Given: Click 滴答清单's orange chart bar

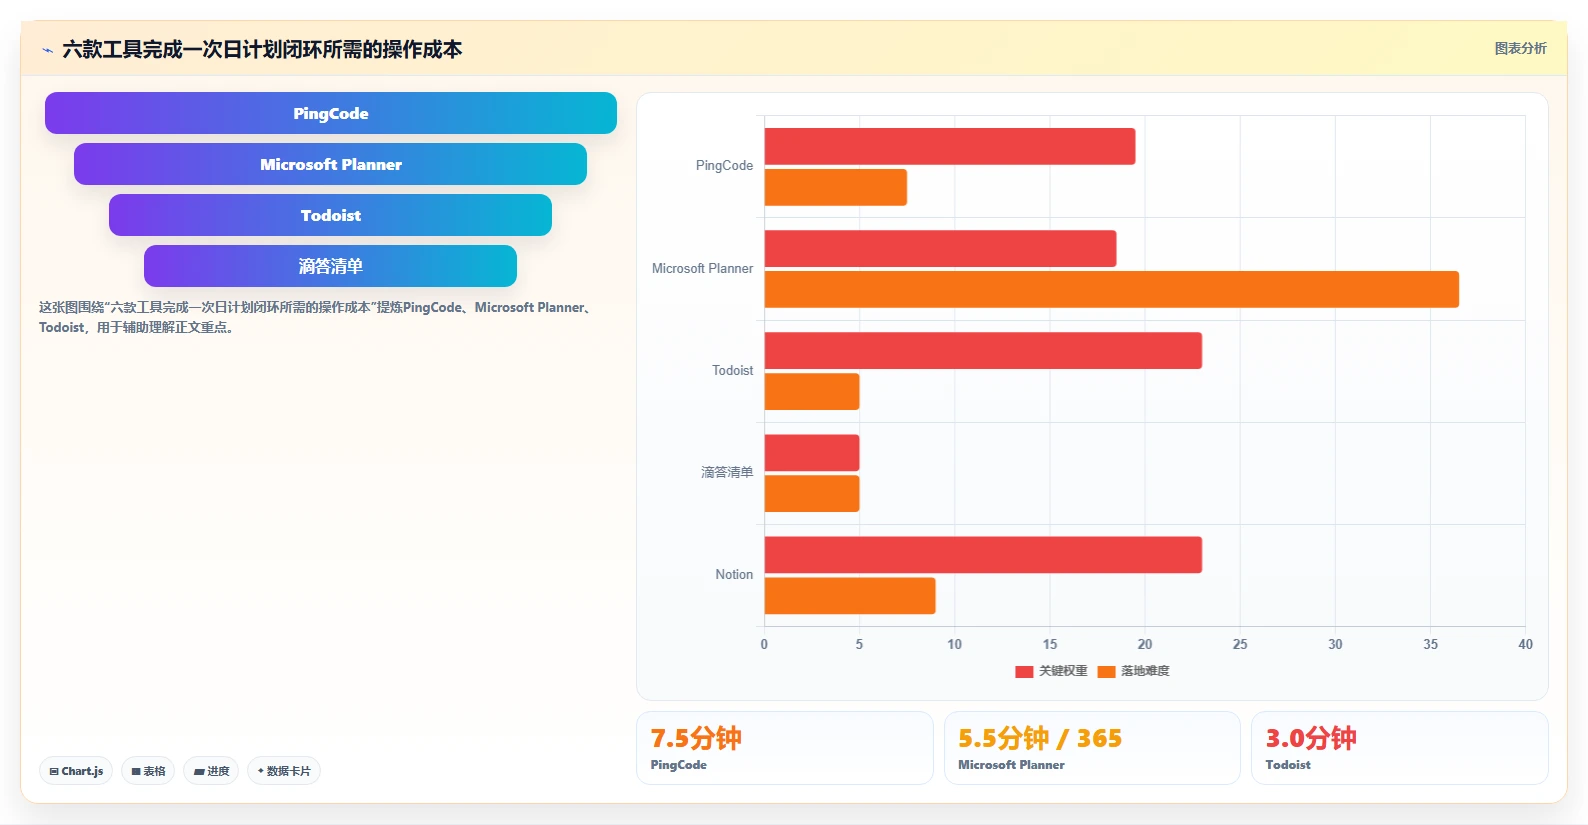Looking at the screenshot, I should [812, 494].
